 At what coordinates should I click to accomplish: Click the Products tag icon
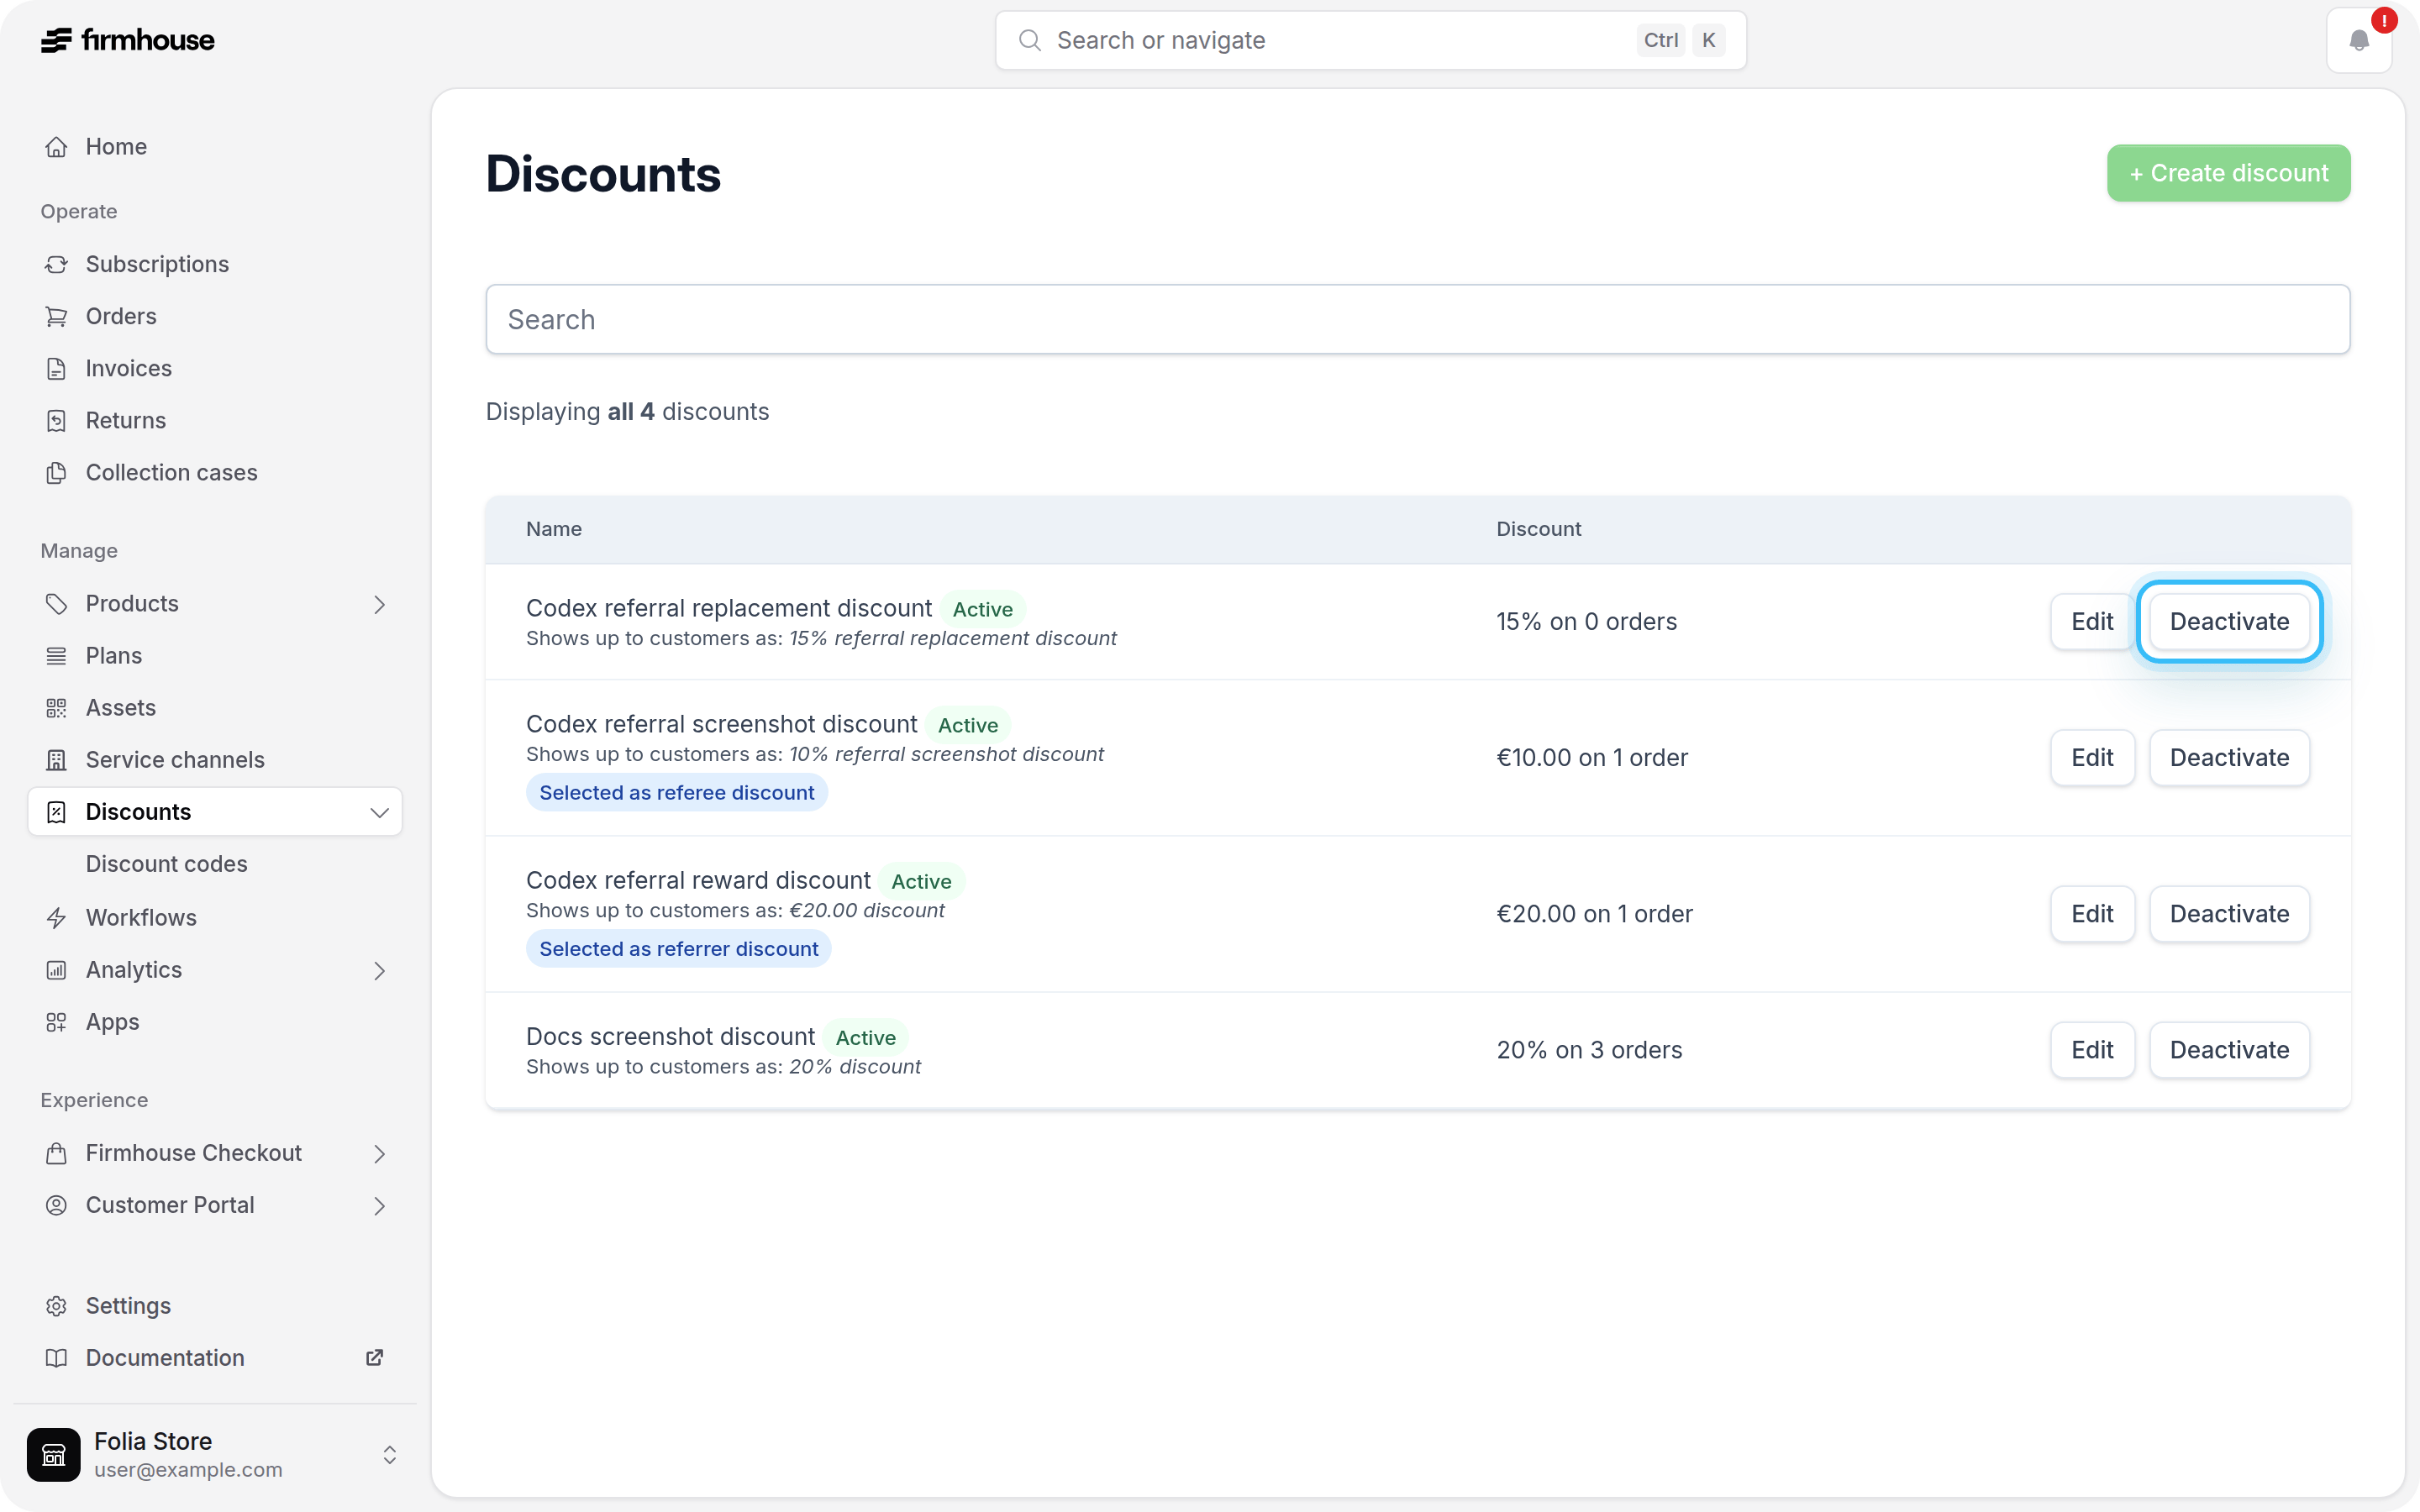coord(56,604)
